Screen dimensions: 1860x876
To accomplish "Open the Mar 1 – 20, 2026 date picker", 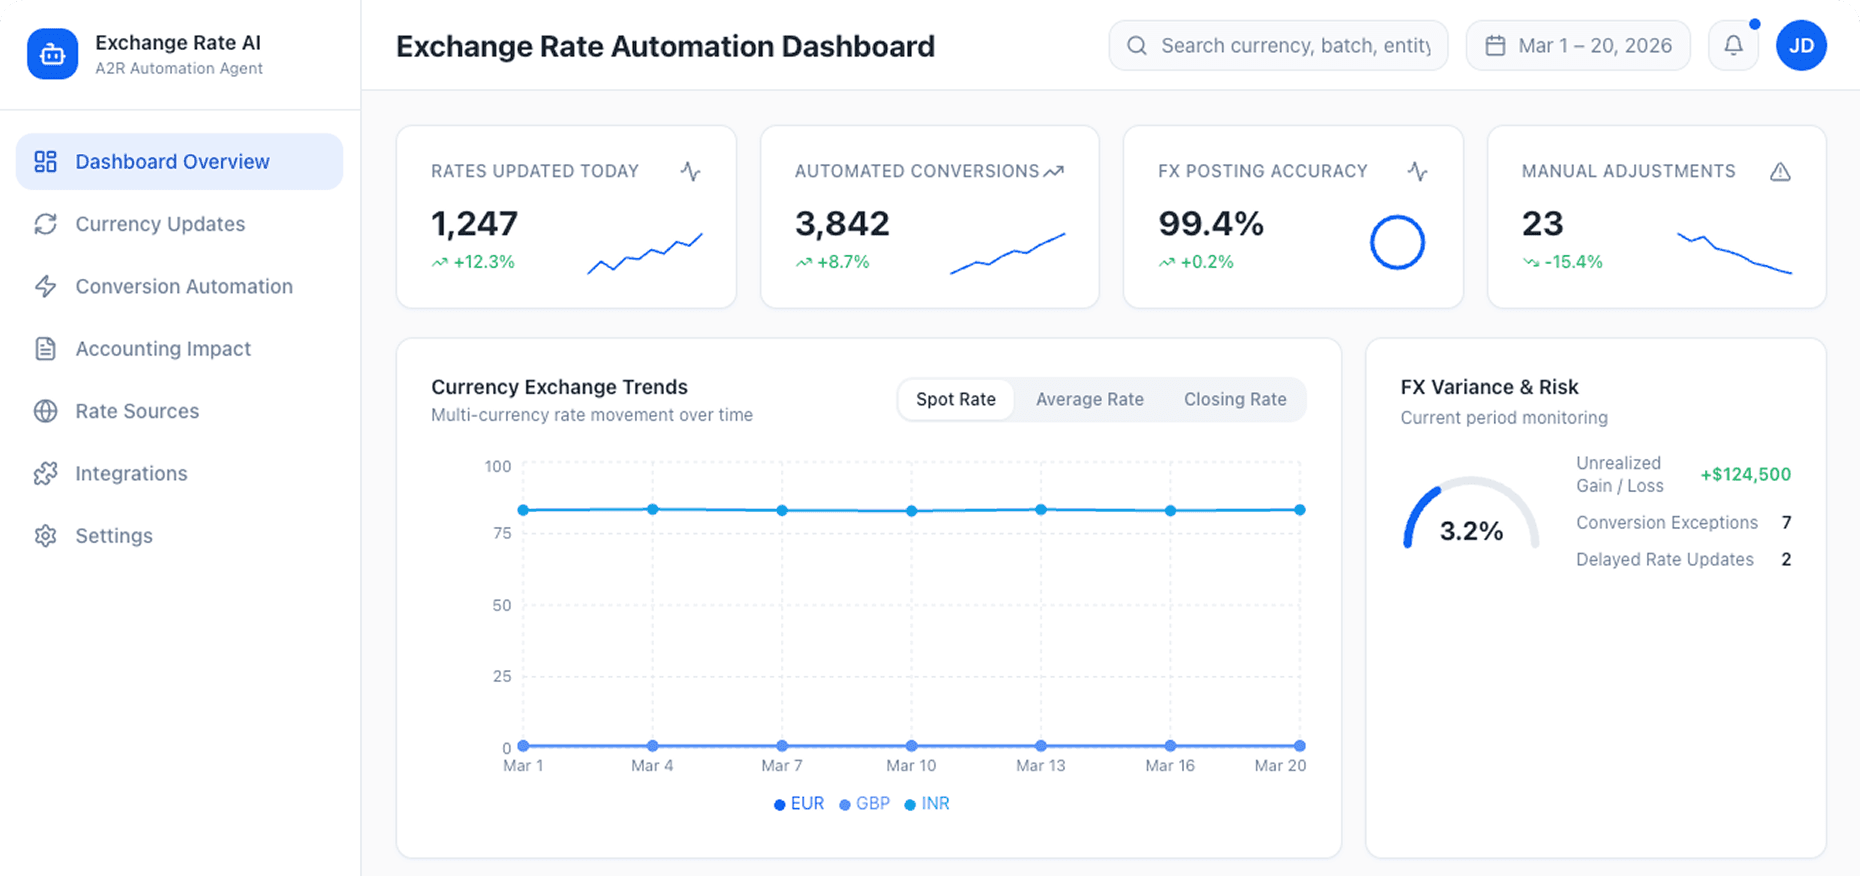I will click(x=1578, y=45).
